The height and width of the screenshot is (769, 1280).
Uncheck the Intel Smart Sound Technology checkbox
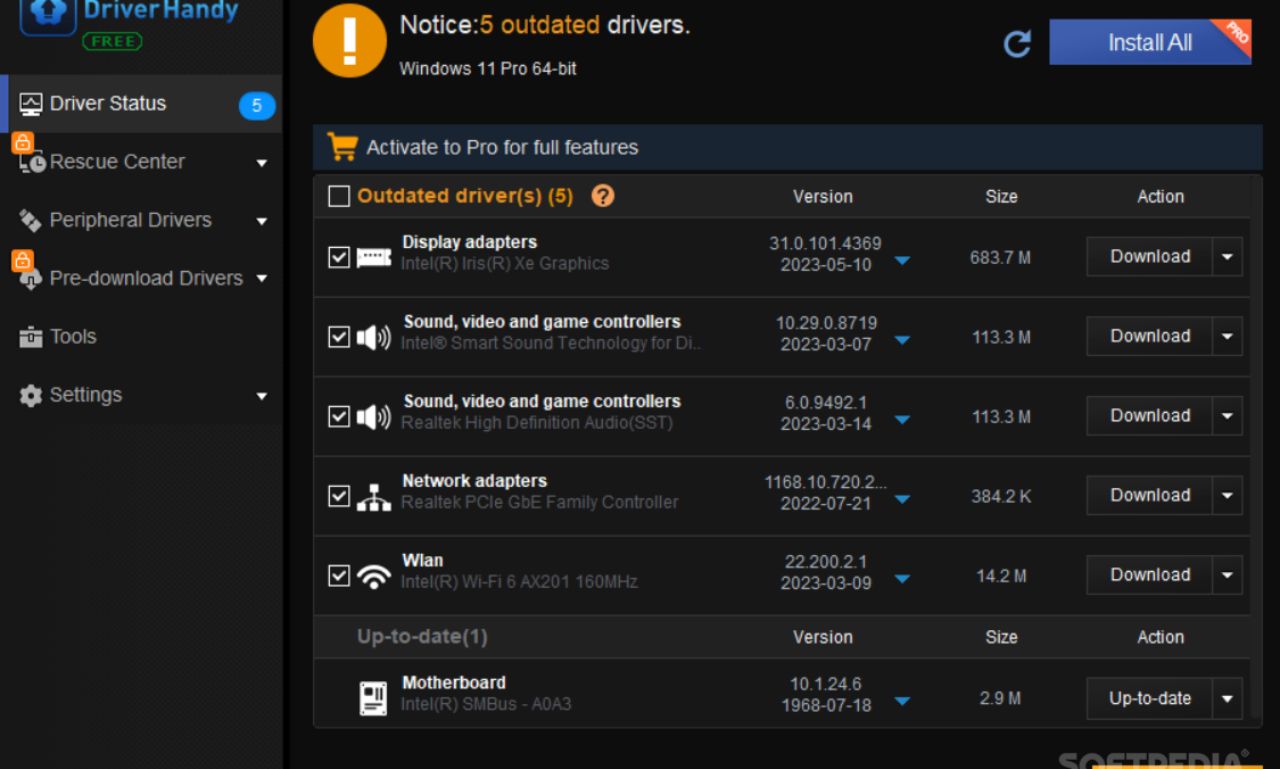click(x=339, y=337)
